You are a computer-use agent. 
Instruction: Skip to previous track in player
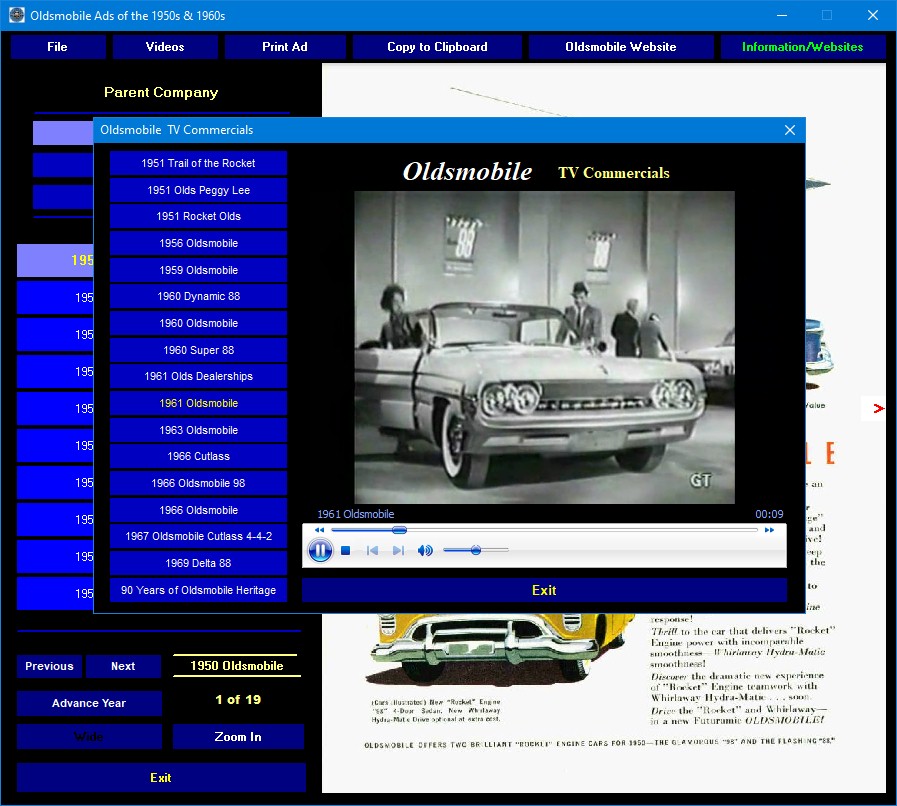tap(372, 550)
